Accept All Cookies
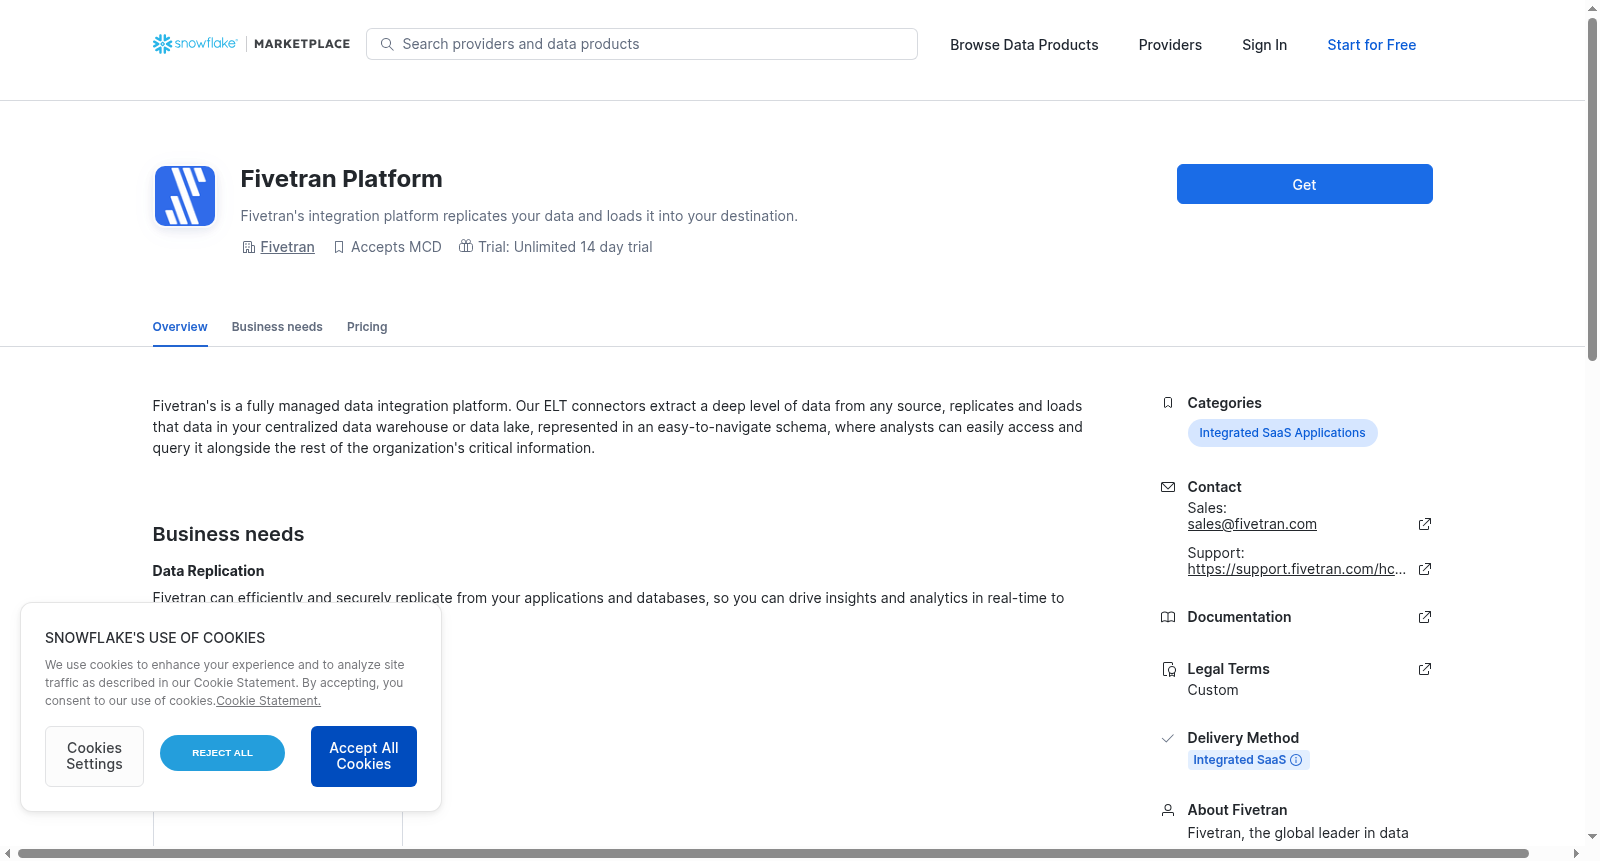1600x861 pixels. point(364,756)
